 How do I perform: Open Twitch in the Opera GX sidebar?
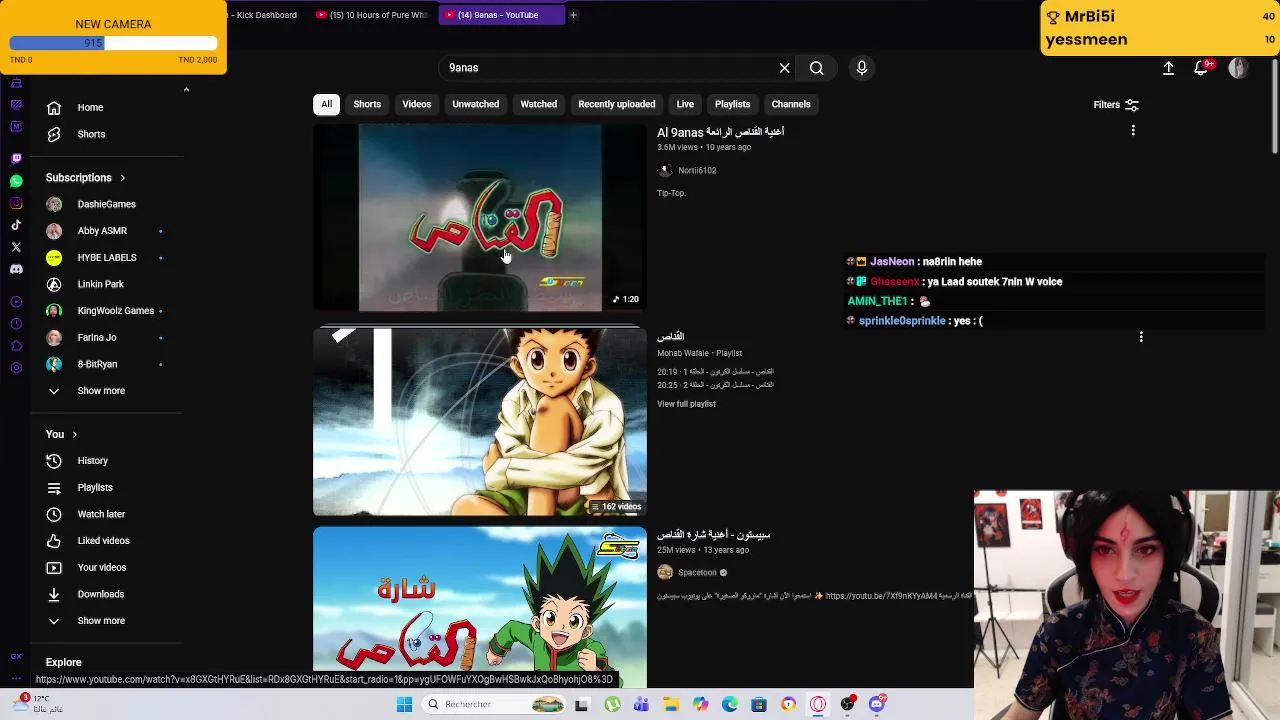point(16,158)
